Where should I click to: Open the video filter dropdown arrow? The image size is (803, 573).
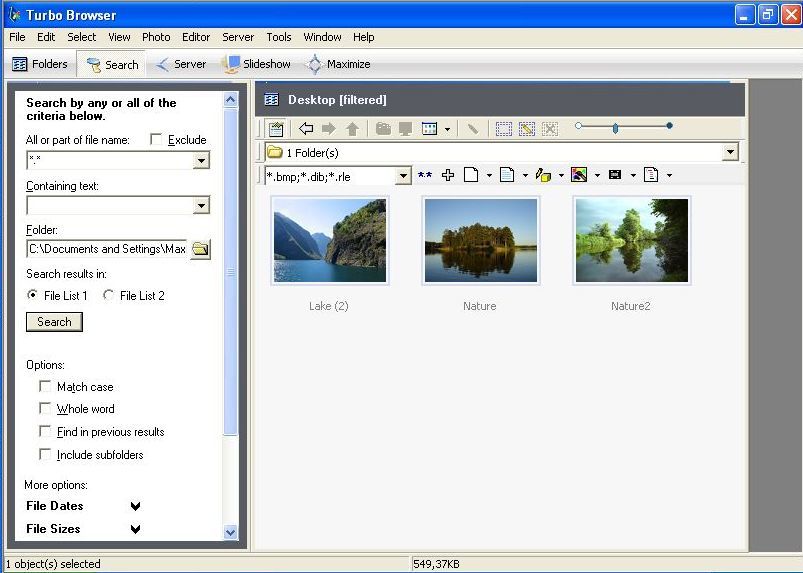coord(633,176)
